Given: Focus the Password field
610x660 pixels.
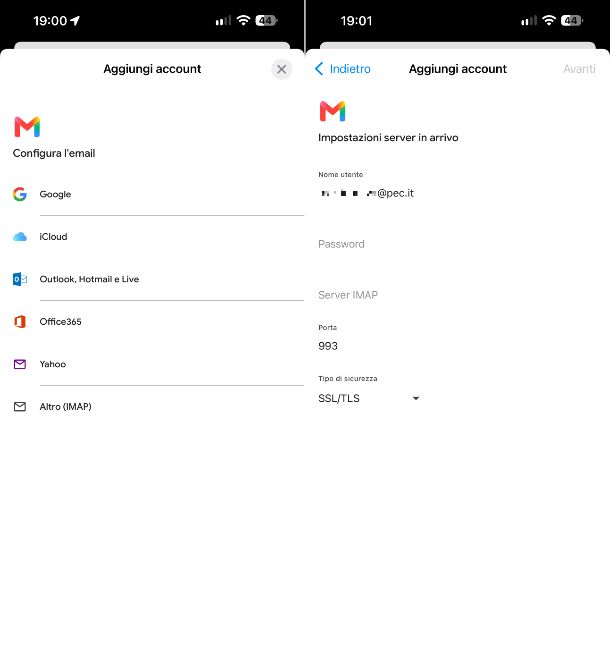Looking at the screenshot, I should 458,244.
